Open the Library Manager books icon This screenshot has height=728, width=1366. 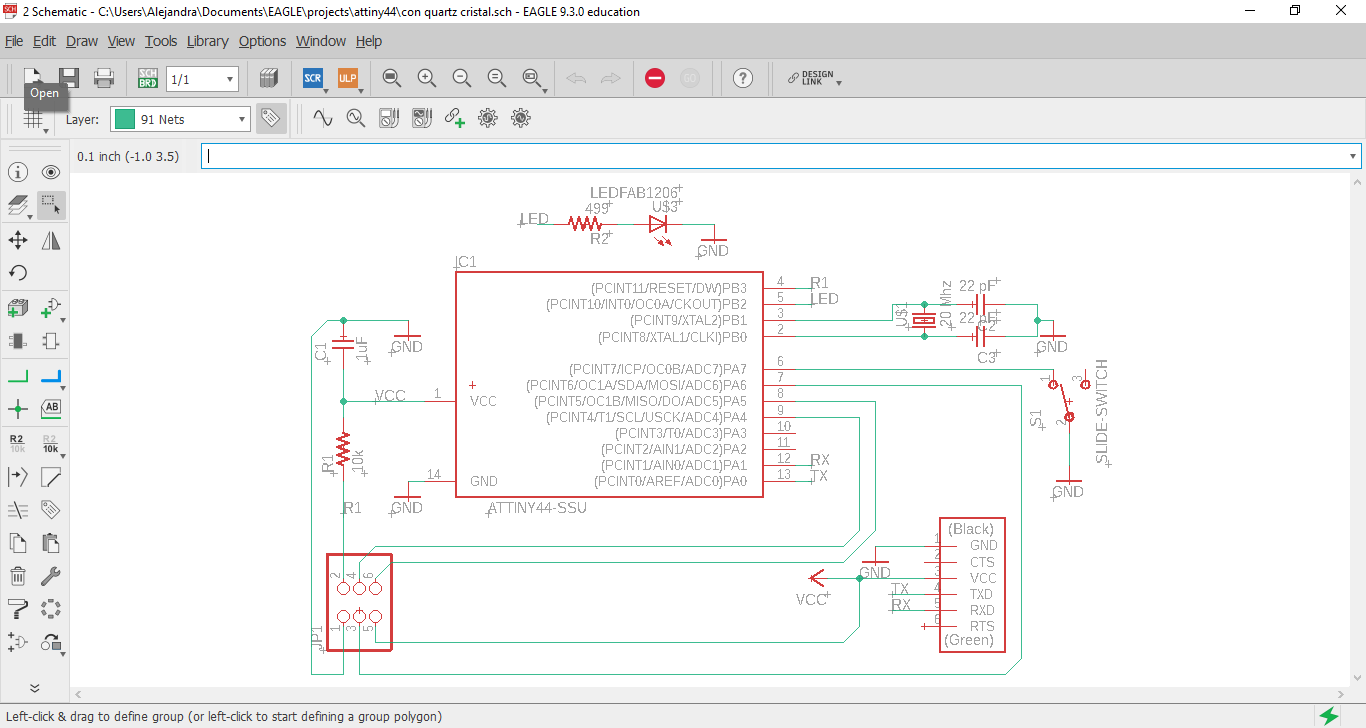coord(268,77)
